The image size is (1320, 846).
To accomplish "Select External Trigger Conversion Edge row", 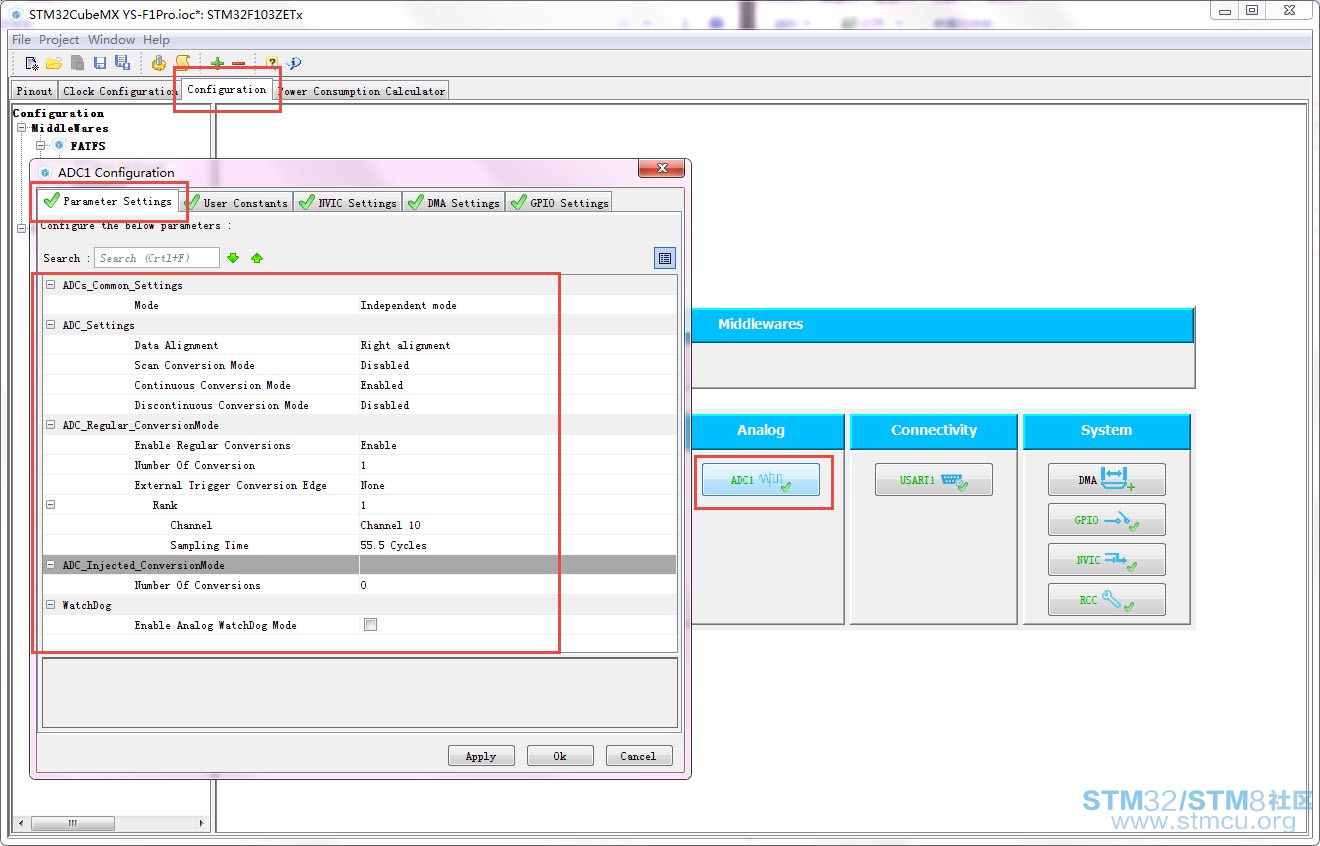I will point(359,485).
